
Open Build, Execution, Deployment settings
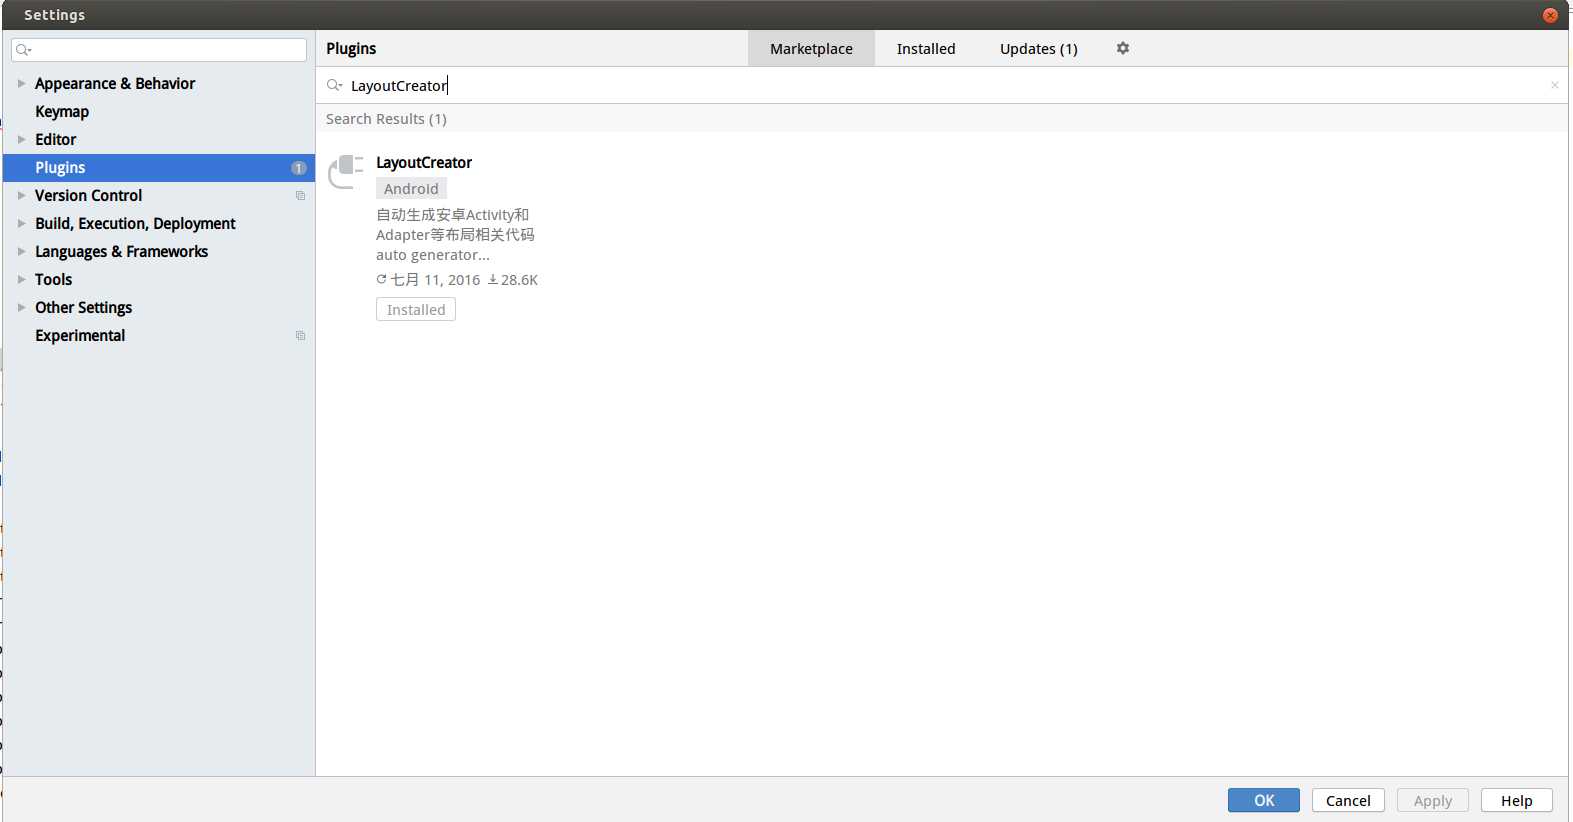[135, 223]
